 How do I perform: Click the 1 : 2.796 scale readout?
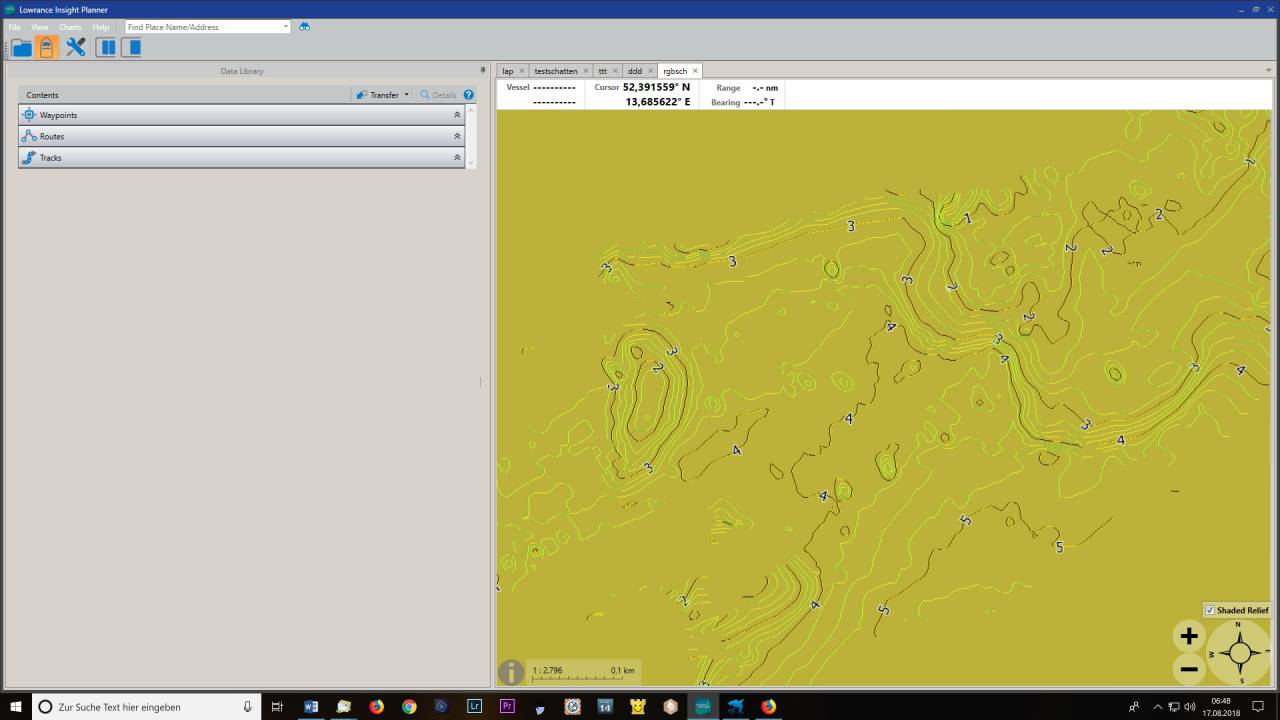coord(548,670)
